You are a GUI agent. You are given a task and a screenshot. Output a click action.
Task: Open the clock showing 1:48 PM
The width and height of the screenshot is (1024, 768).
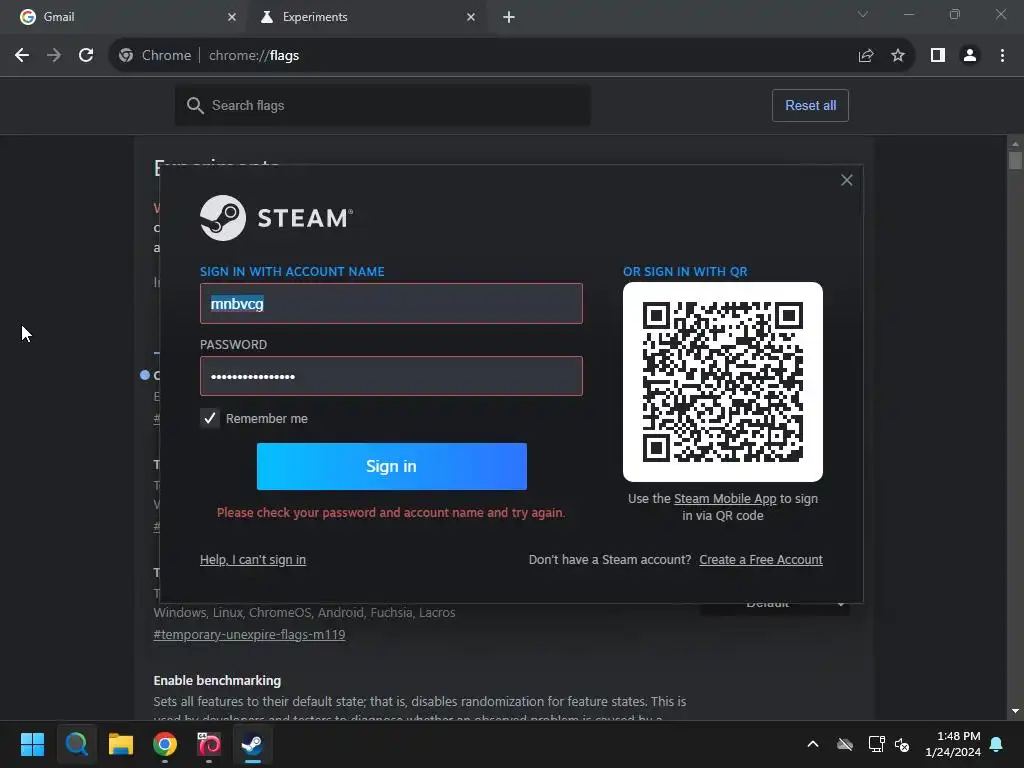click(953, 744)
